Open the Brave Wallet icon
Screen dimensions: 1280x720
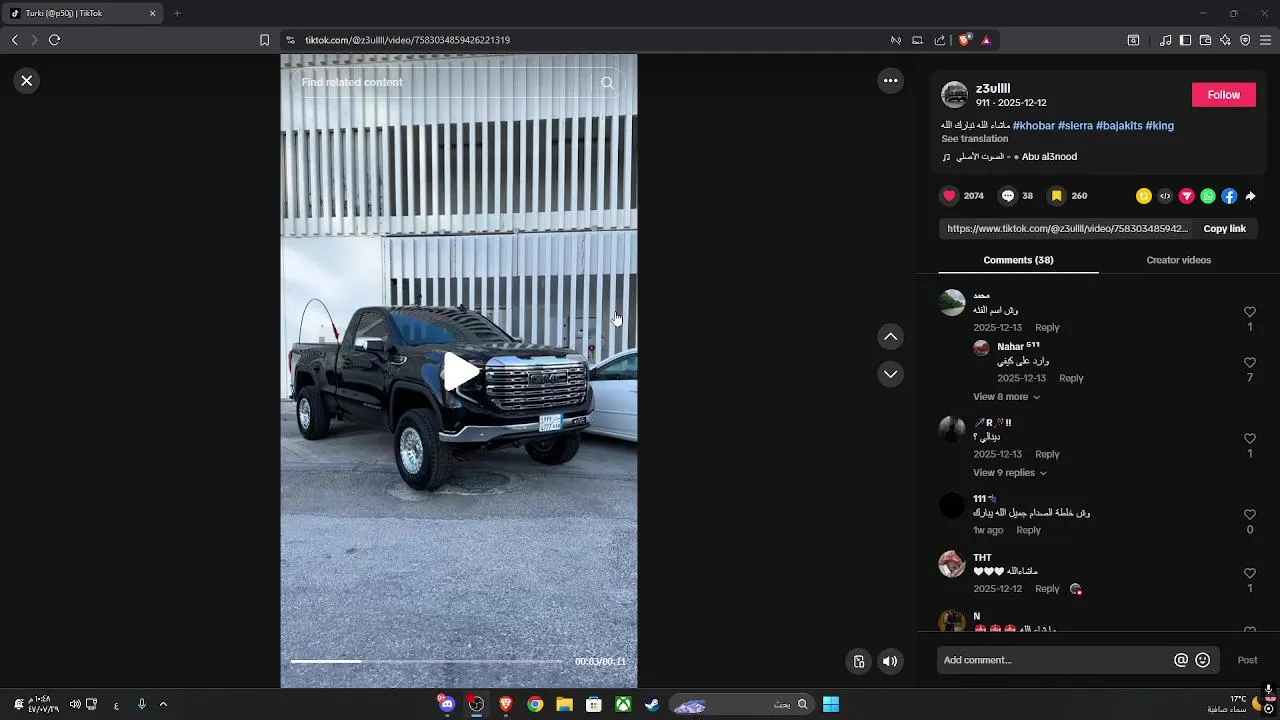(1205, 40)
